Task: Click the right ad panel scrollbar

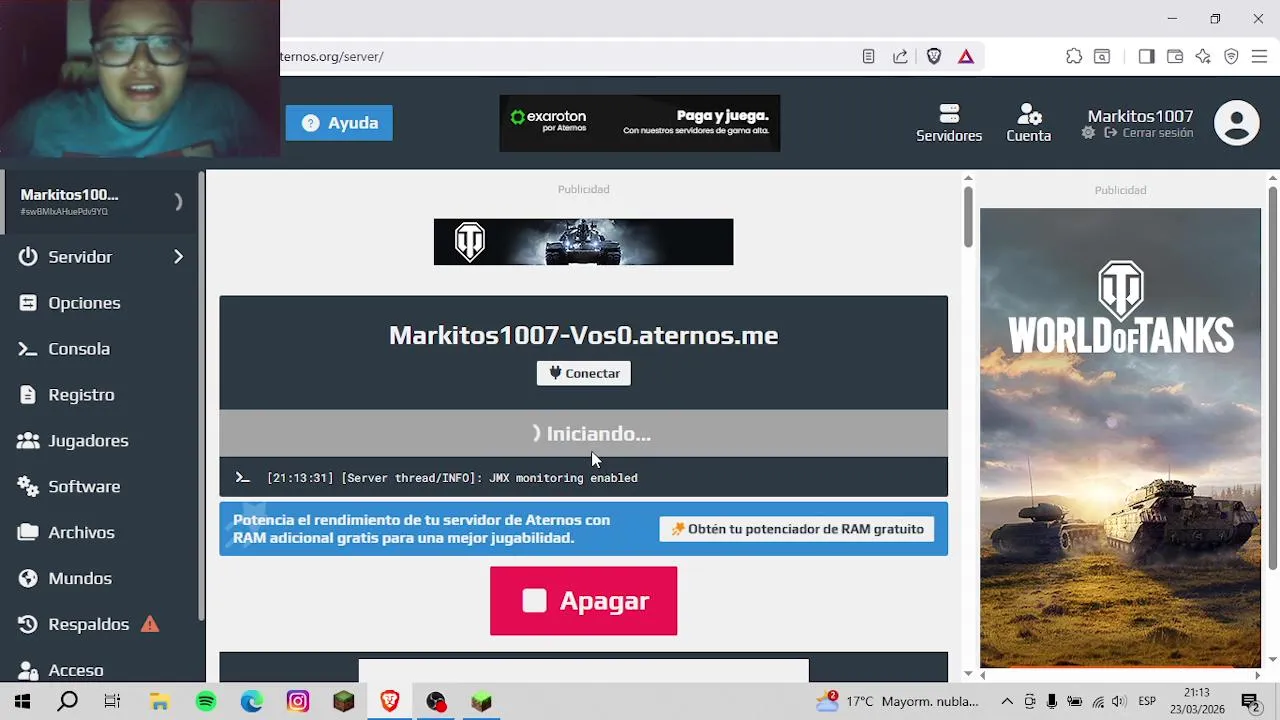Action: click(1272, 380)
